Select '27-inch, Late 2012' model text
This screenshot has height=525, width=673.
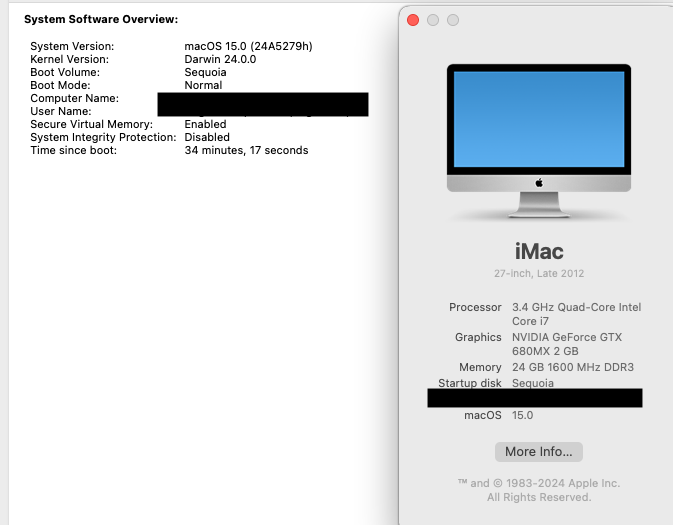tap(539, 273)
